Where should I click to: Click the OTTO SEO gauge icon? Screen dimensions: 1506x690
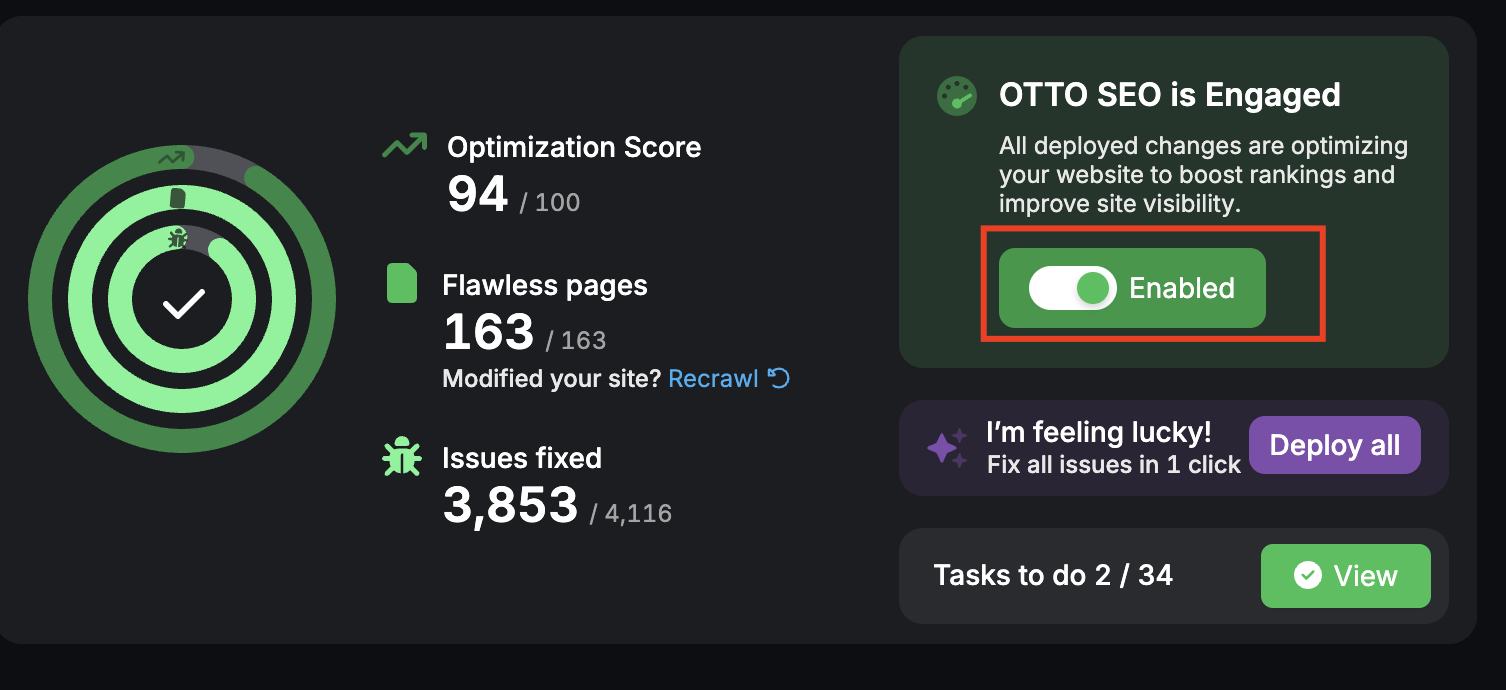tap(956, 96)
